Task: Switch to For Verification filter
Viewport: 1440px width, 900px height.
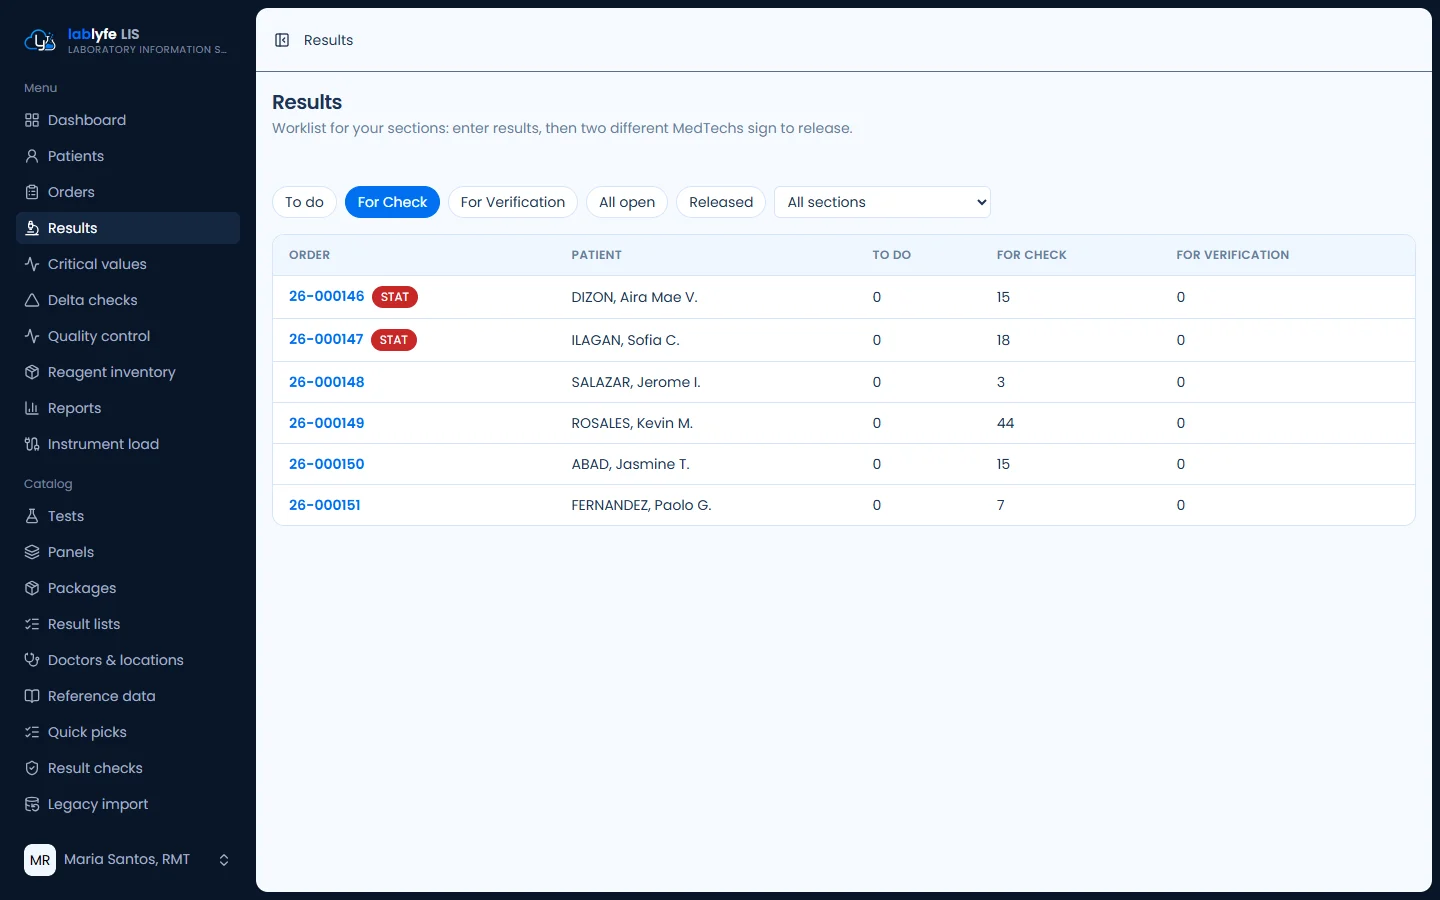Action: click(513, 202)
